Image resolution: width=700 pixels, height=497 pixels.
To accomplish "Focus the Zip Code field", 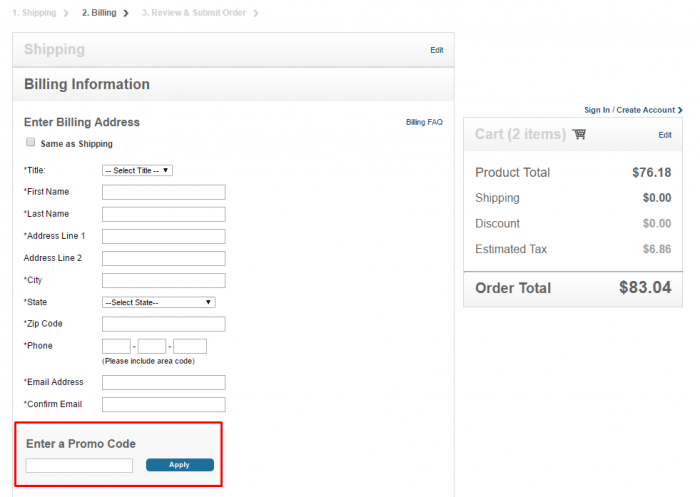I will coord(164,324).
